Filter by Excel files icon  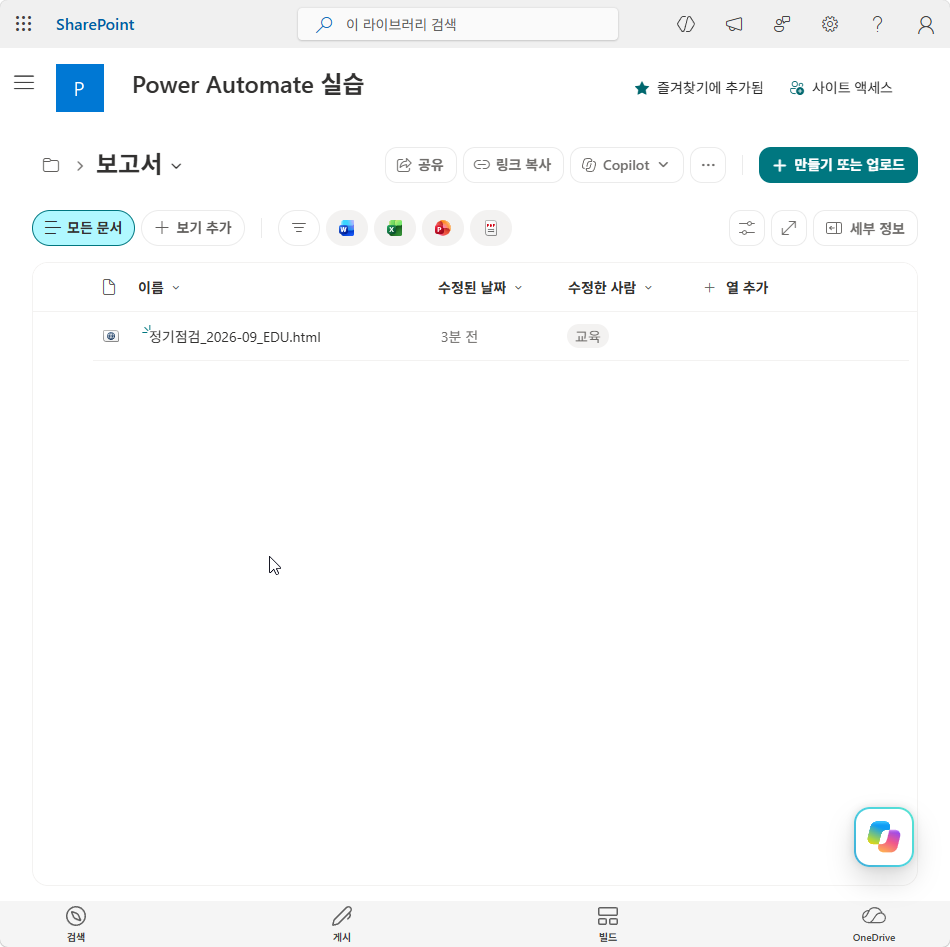394,228
